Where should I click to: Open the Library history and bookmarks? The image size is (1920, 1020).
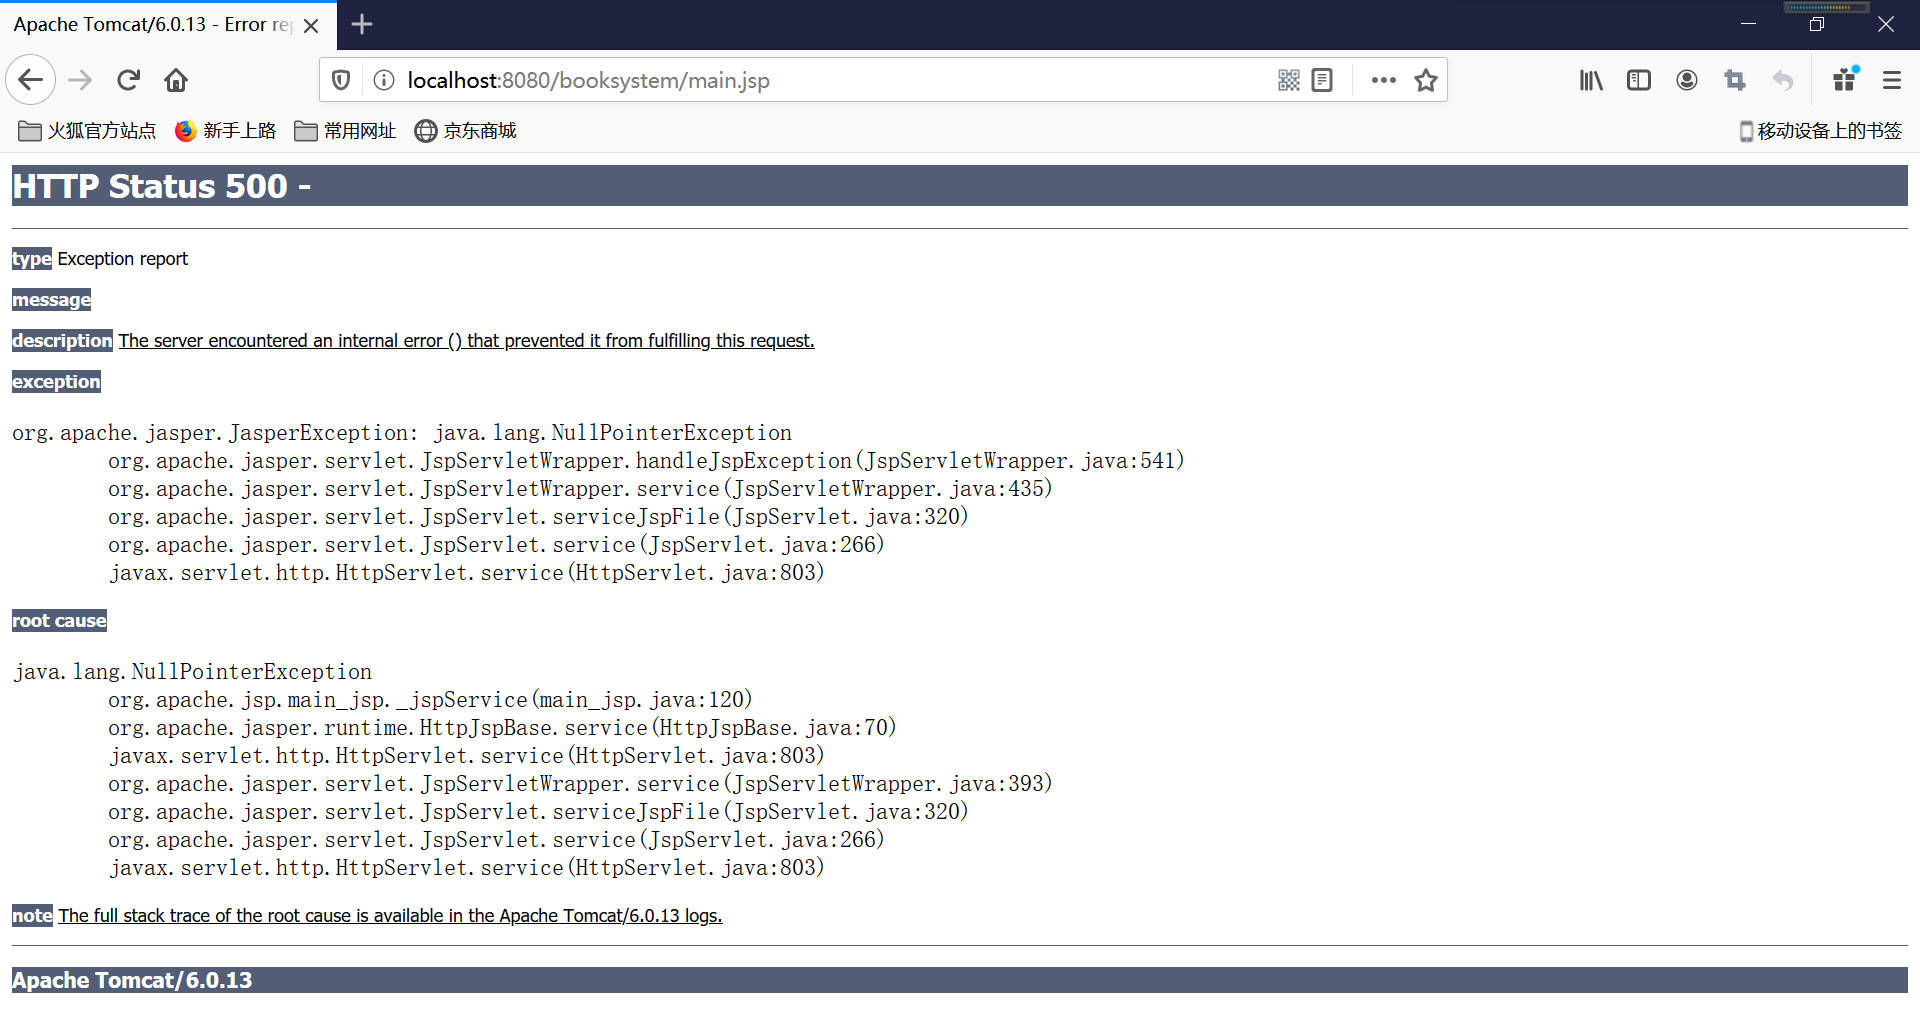point(1590,80)
